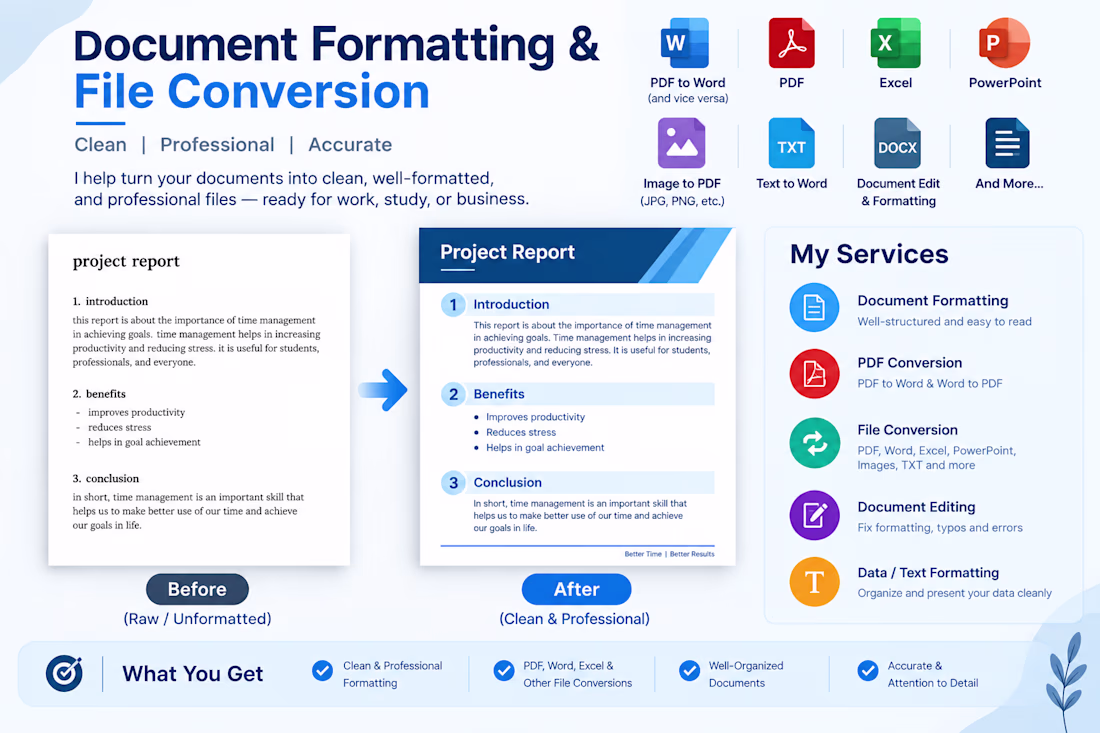Click 'Organize and present your data cleanly' text

point(954,593)
